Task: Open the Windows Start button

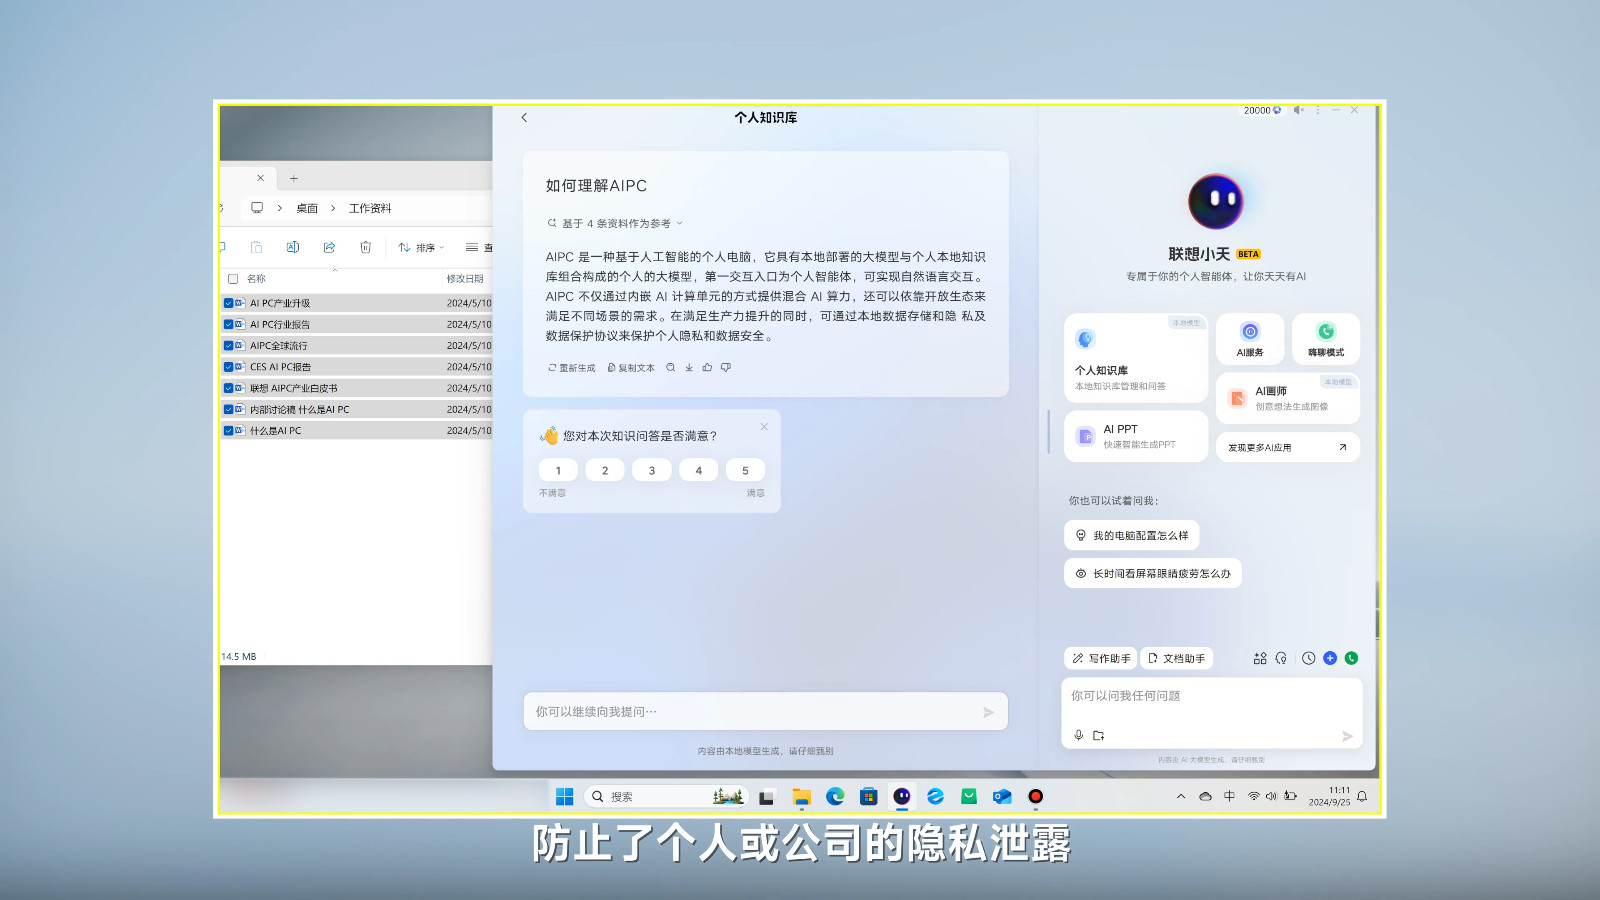Action: click(x=565, y=796)
